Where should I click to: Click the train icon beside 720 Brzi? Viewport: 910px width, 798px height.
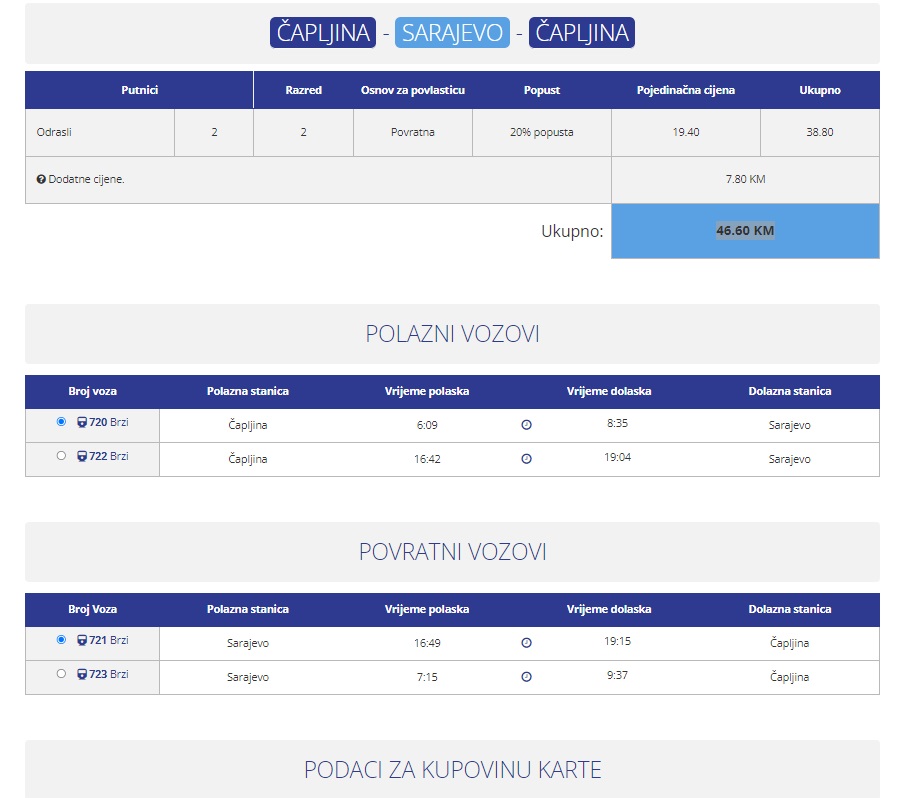click(x=82, y=423)
